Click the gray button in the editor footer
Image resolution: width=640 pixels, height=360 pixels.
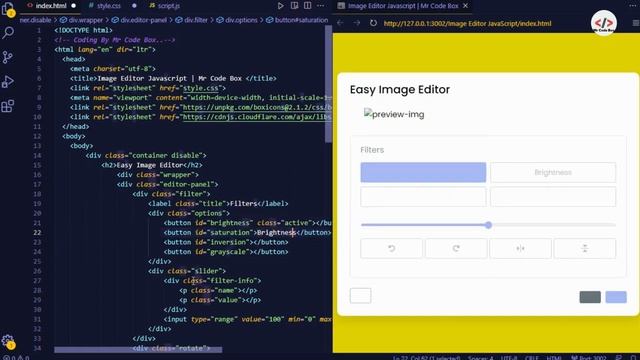click(590, 297)
